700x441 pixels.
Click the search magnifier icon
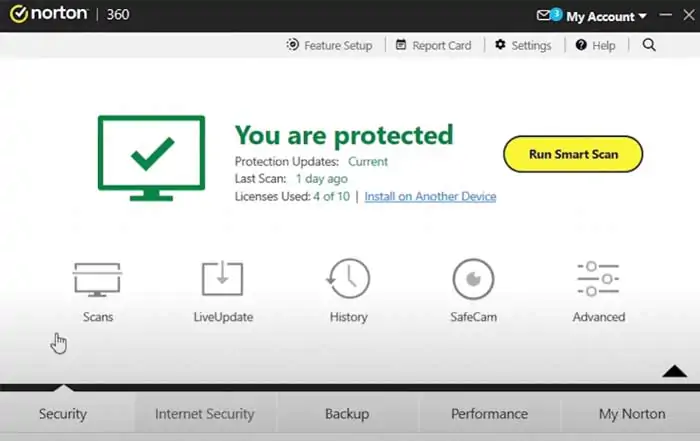point(649,45)
